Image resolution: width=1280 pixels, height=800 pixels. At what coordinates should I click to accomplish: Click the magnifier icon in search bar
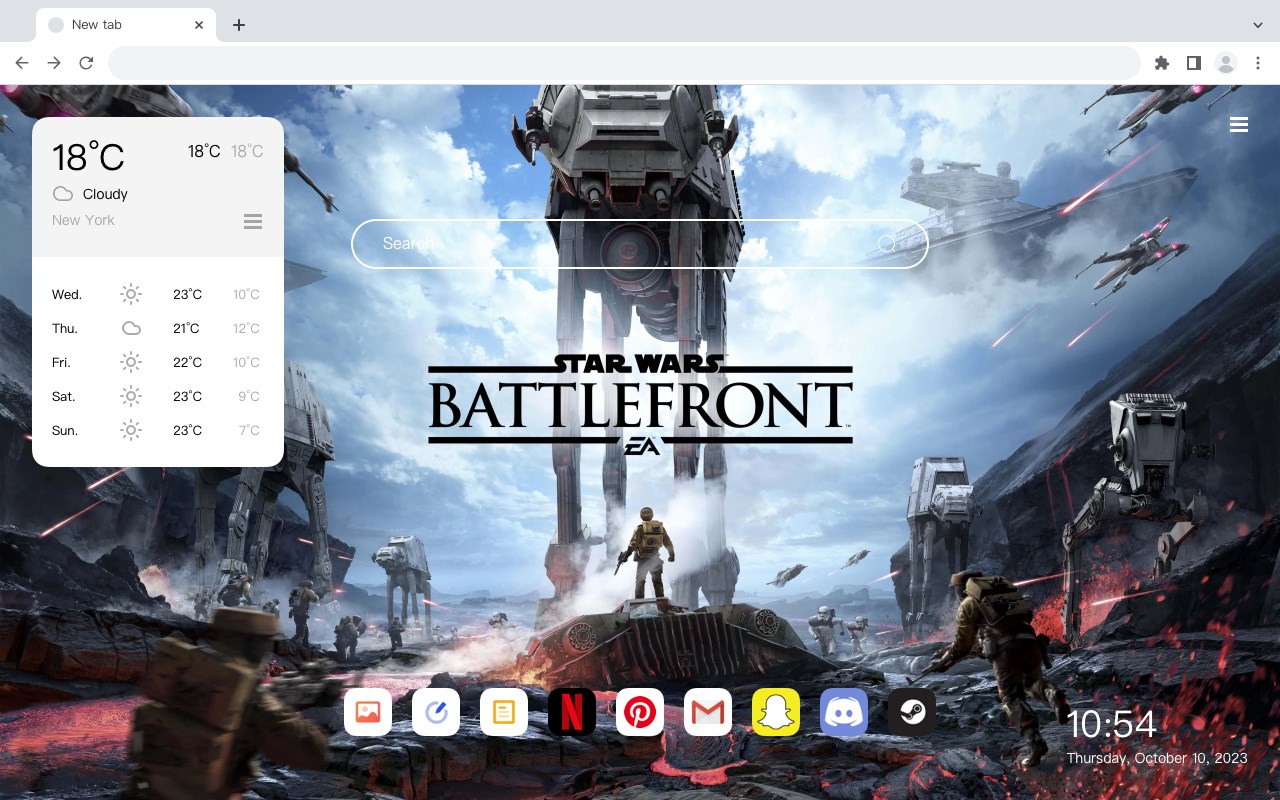[886, 244]
